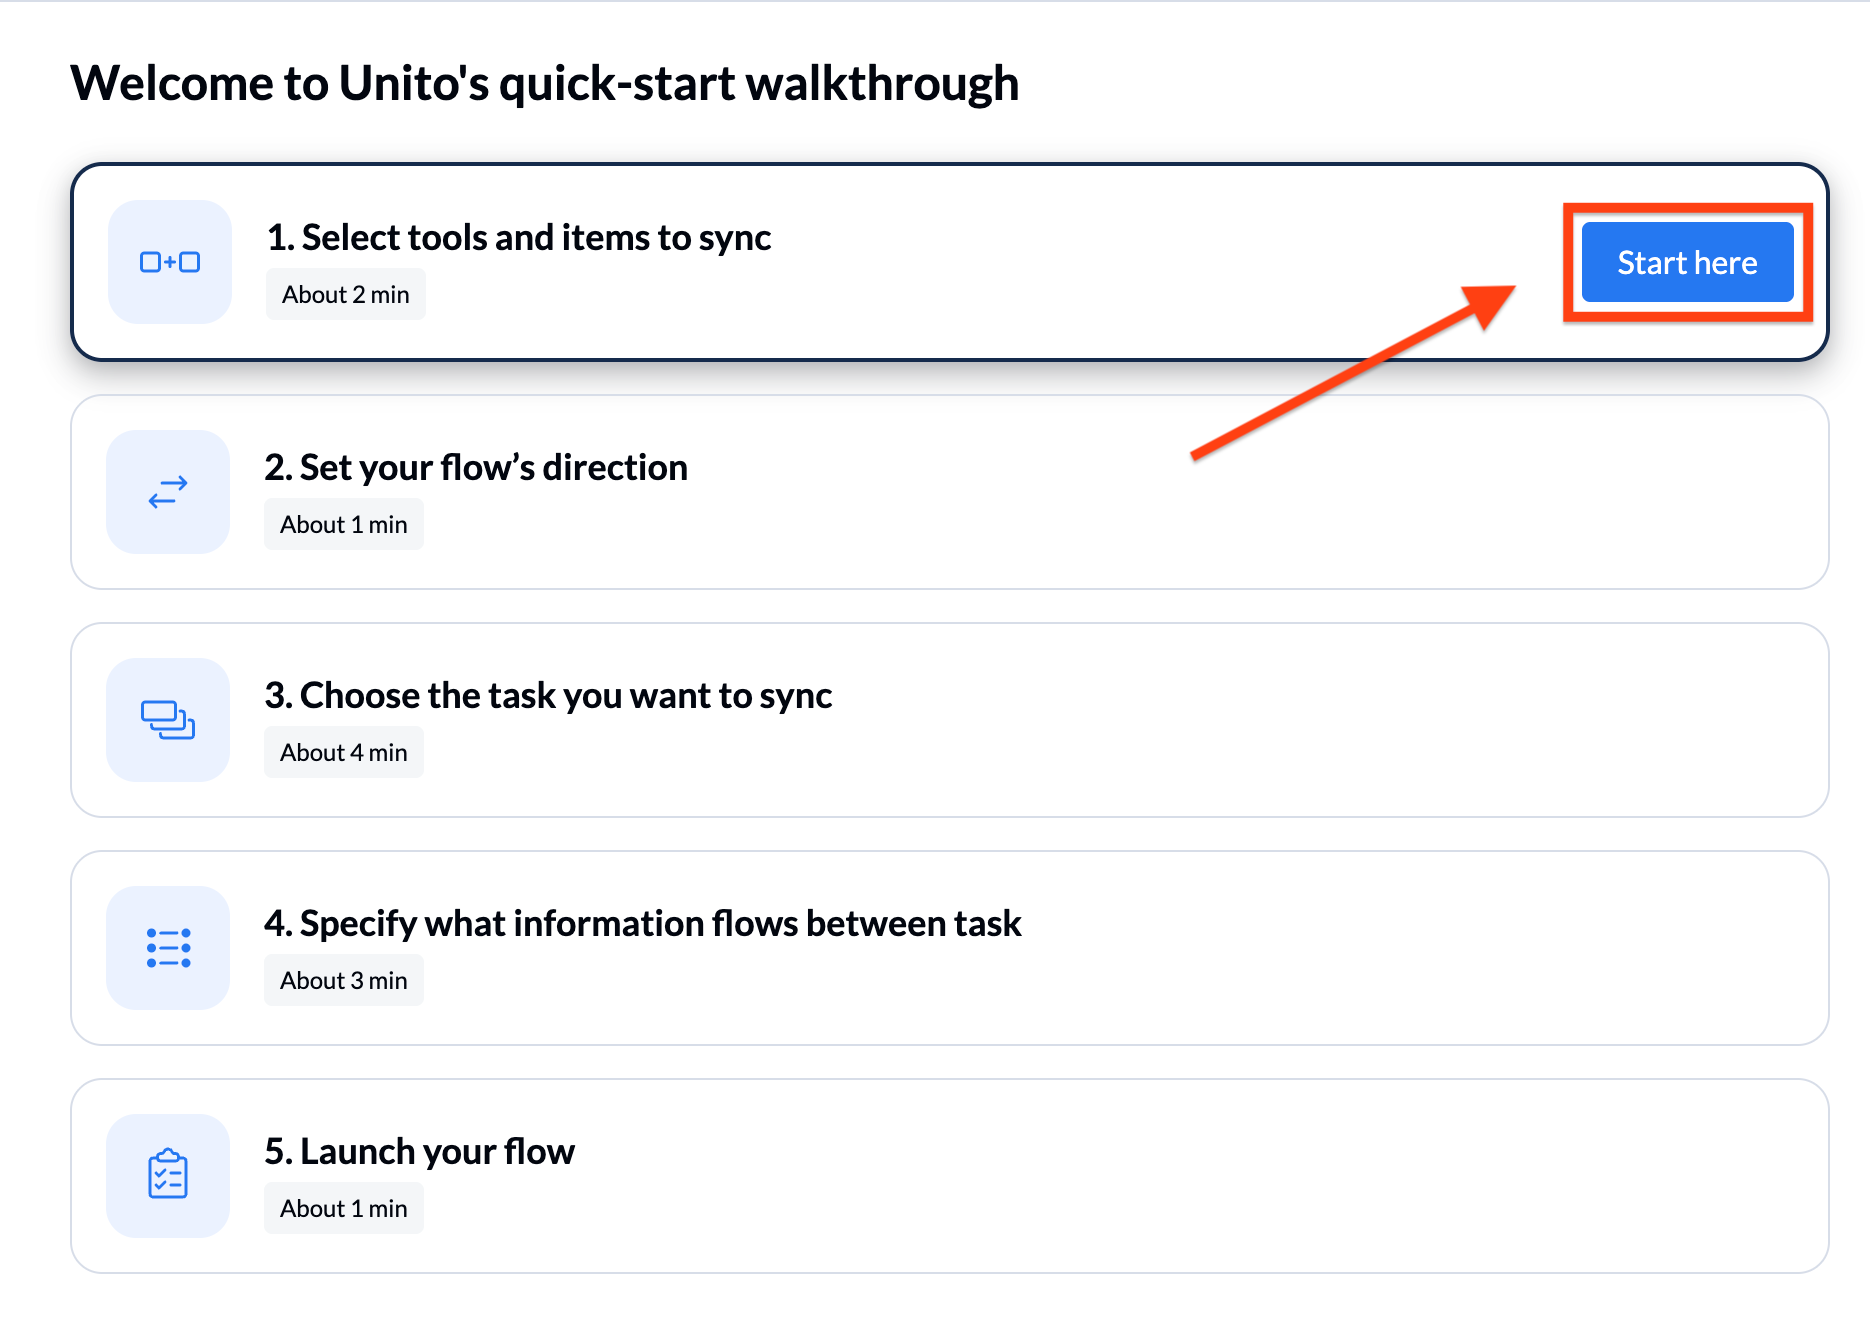
Task: Click the walkthrough heading at the top
Action: point(545,83)
